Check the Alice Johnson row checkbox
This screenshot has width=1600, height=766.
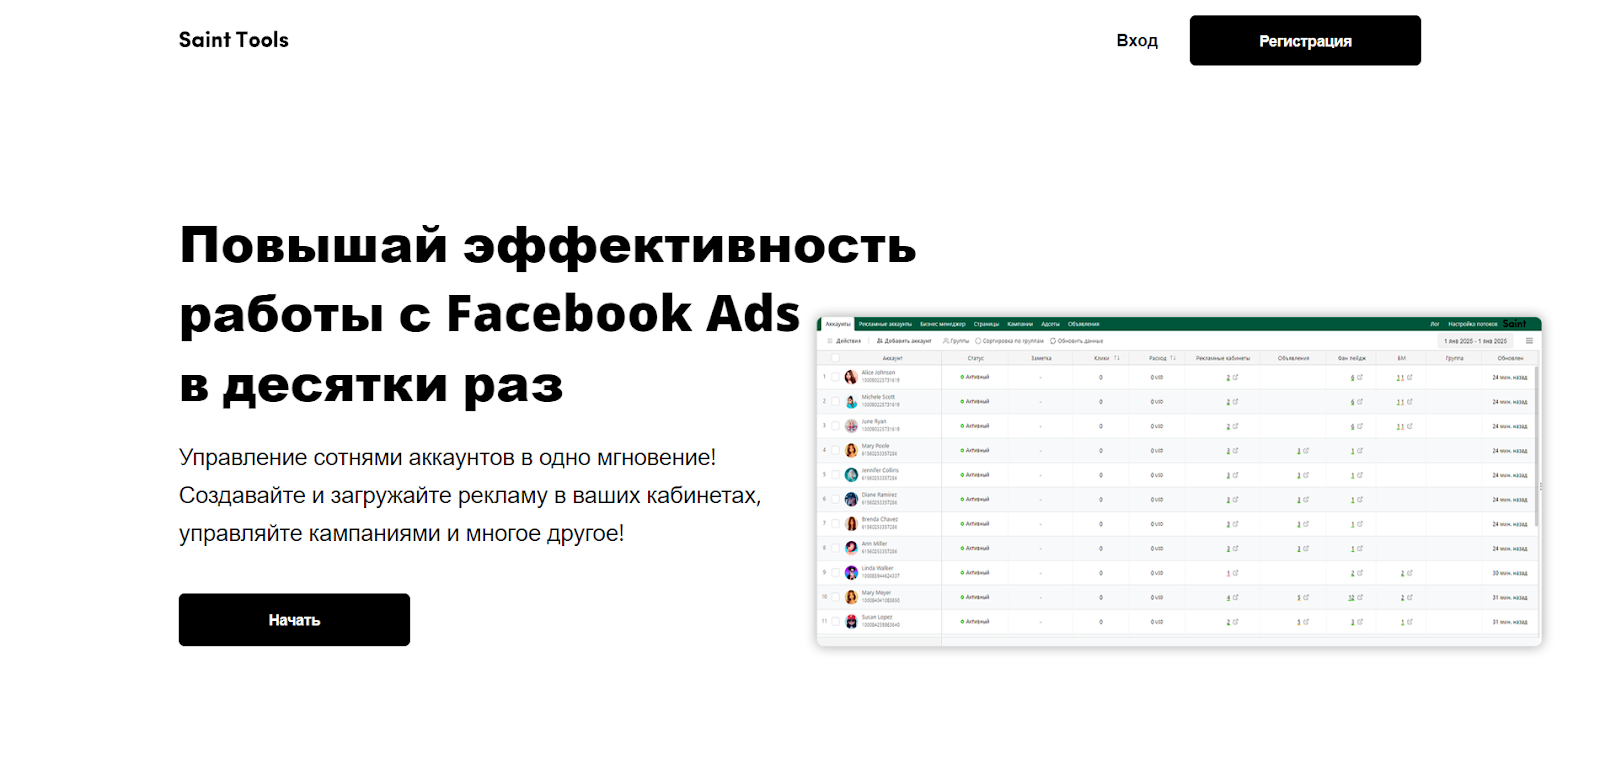836,377
